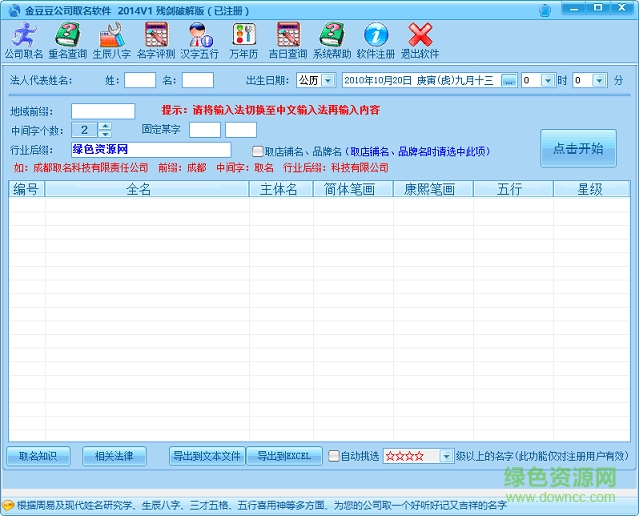Viewport: 639px width, 516px height.
Task: Open 重名查询 duplicate name search
Action: coord(69,40)
